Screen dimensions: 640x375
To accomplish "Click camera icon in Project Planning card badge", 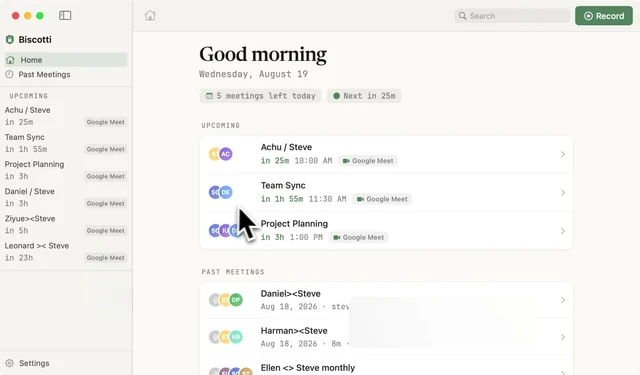I will (x=337, y=237).
